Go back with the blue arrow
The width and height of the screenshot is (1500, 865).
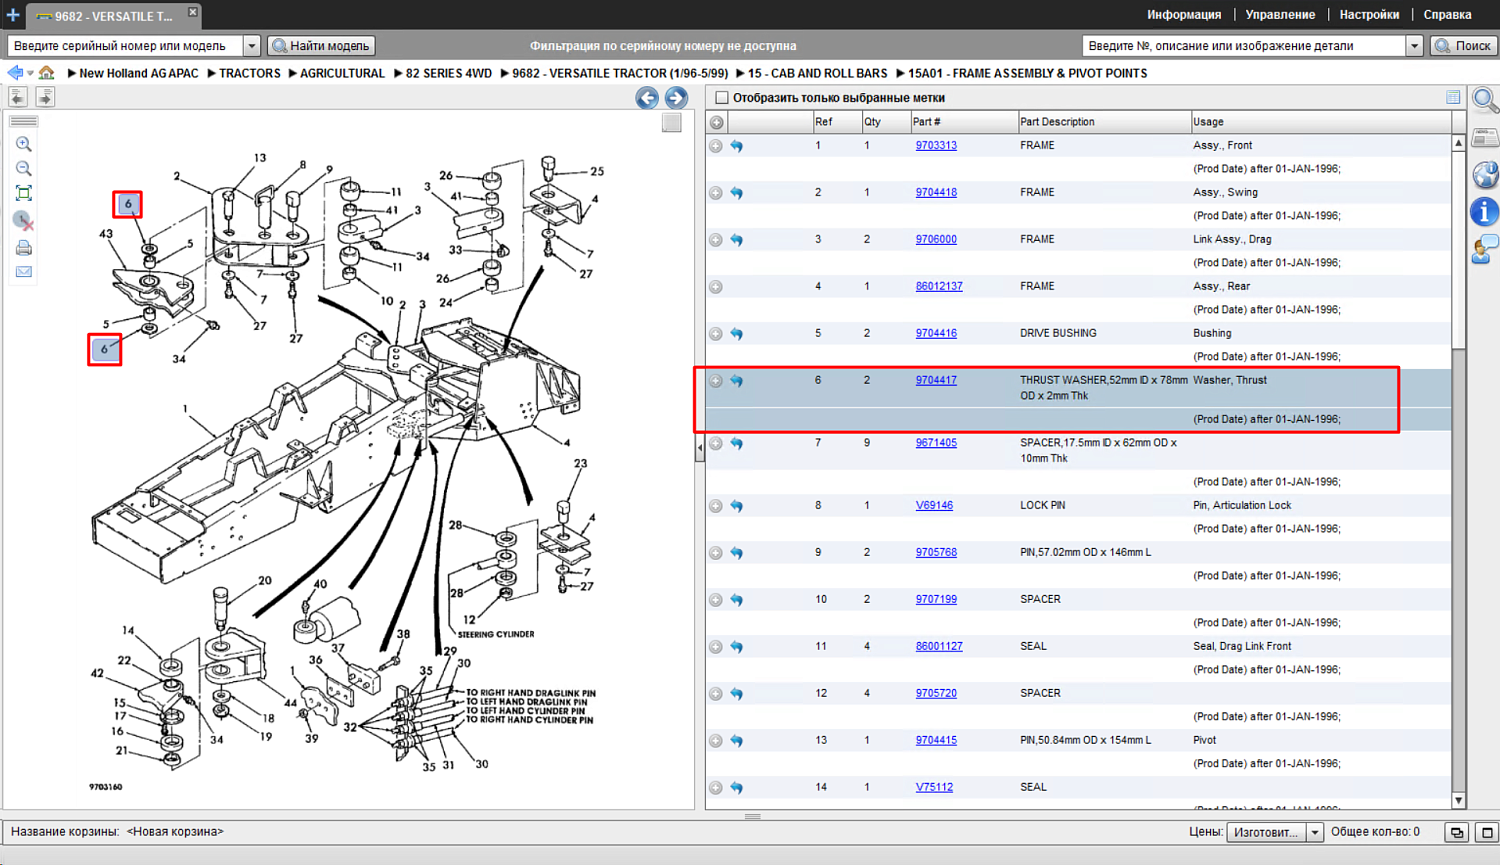click(x=15, y=73)
